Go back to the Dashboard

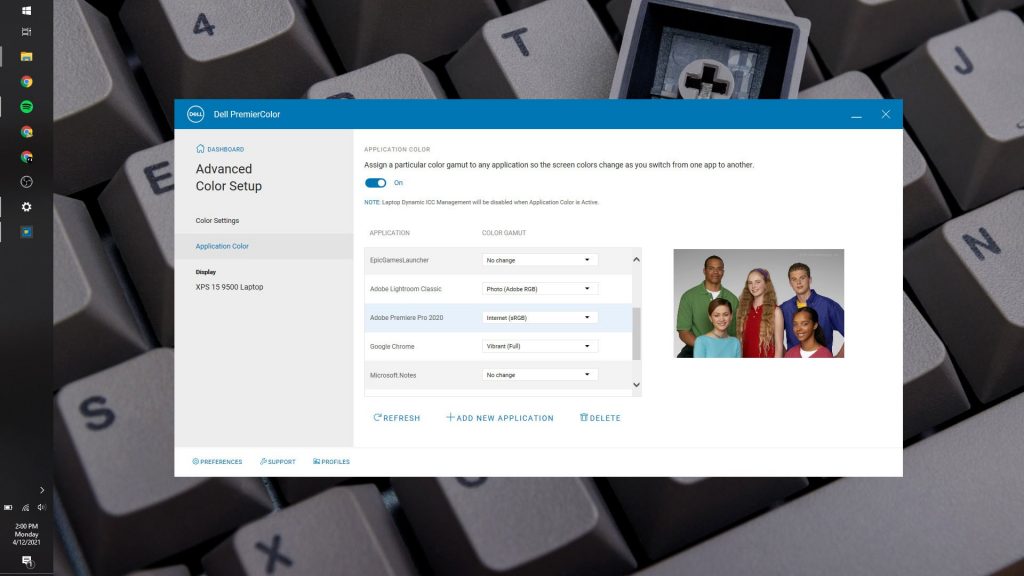coord(220,149)
